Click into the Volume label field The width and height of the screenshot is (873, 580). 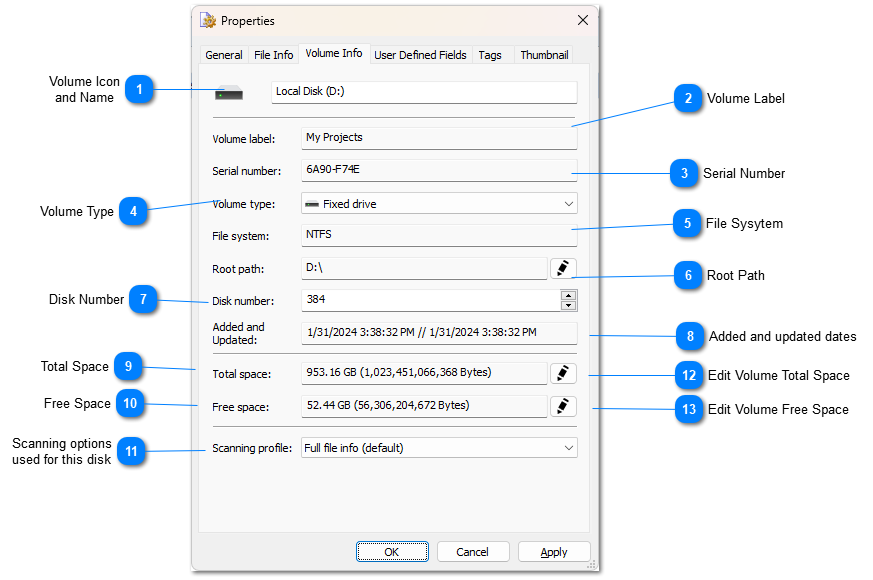tap(438, 138)
